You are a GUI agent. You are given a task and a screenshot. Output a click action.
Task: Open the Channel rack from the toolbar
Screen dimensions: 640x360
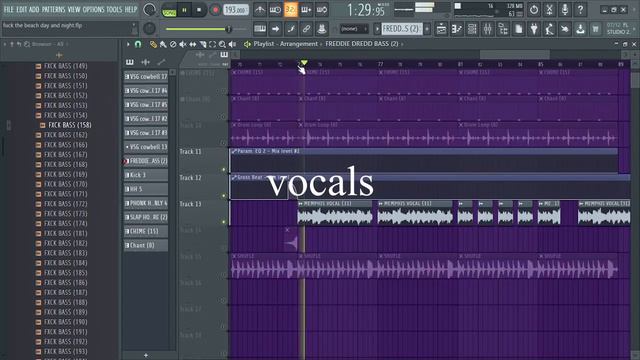pos(472,29)
